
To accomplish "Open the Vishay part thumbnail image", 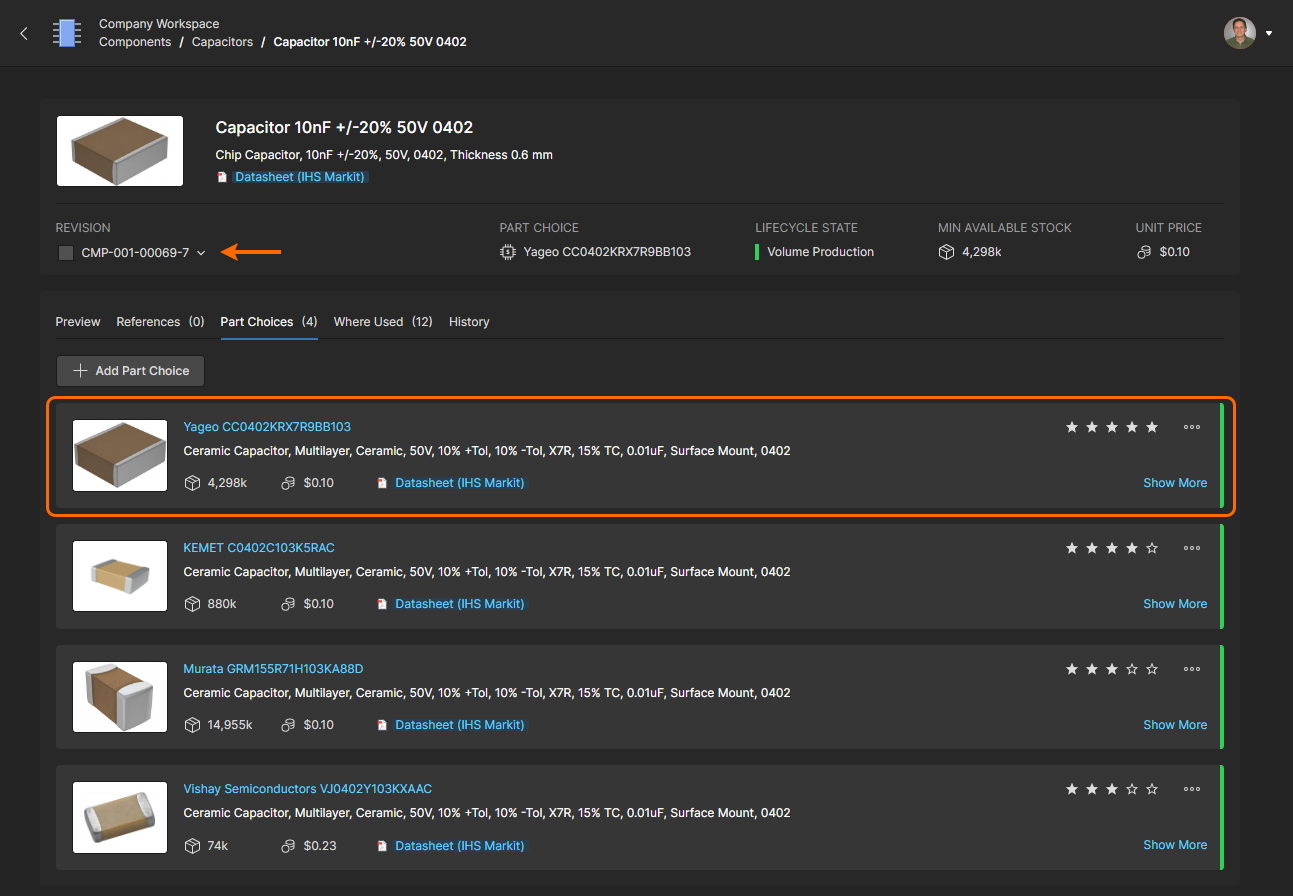I will 120,817.
